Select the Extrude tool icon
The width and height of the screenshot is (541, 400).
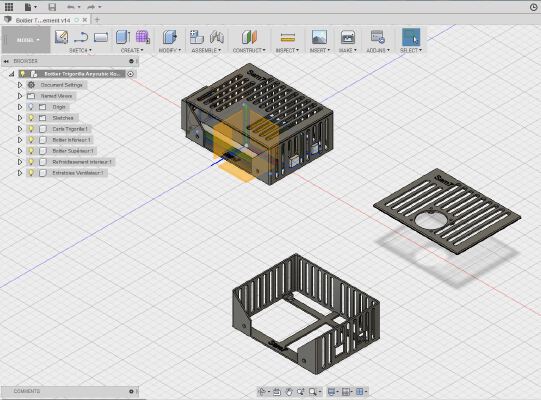point(122,37)
